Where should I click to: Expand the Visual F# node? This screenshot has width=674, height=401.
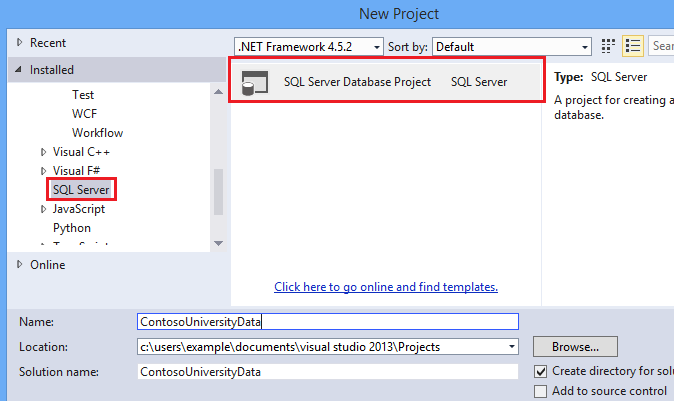(x=43, y=171)
